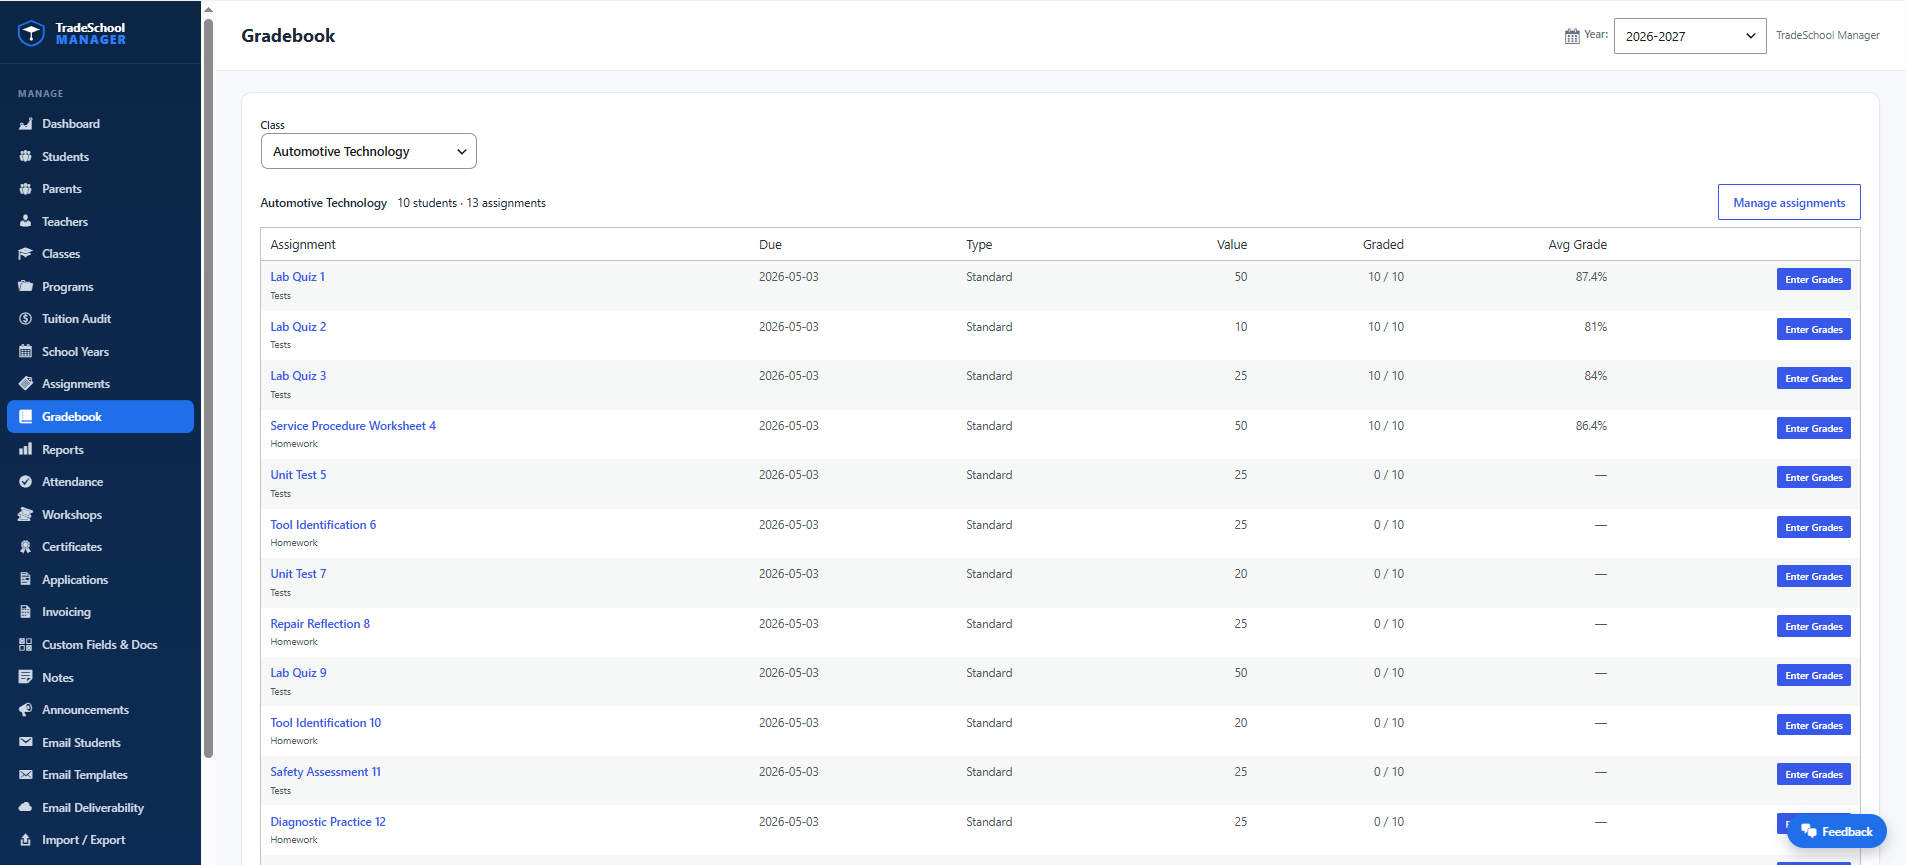This screenshot has height=865, width=1907.
Task: Open Certificates from the sidebar
Action: [72, 547]
